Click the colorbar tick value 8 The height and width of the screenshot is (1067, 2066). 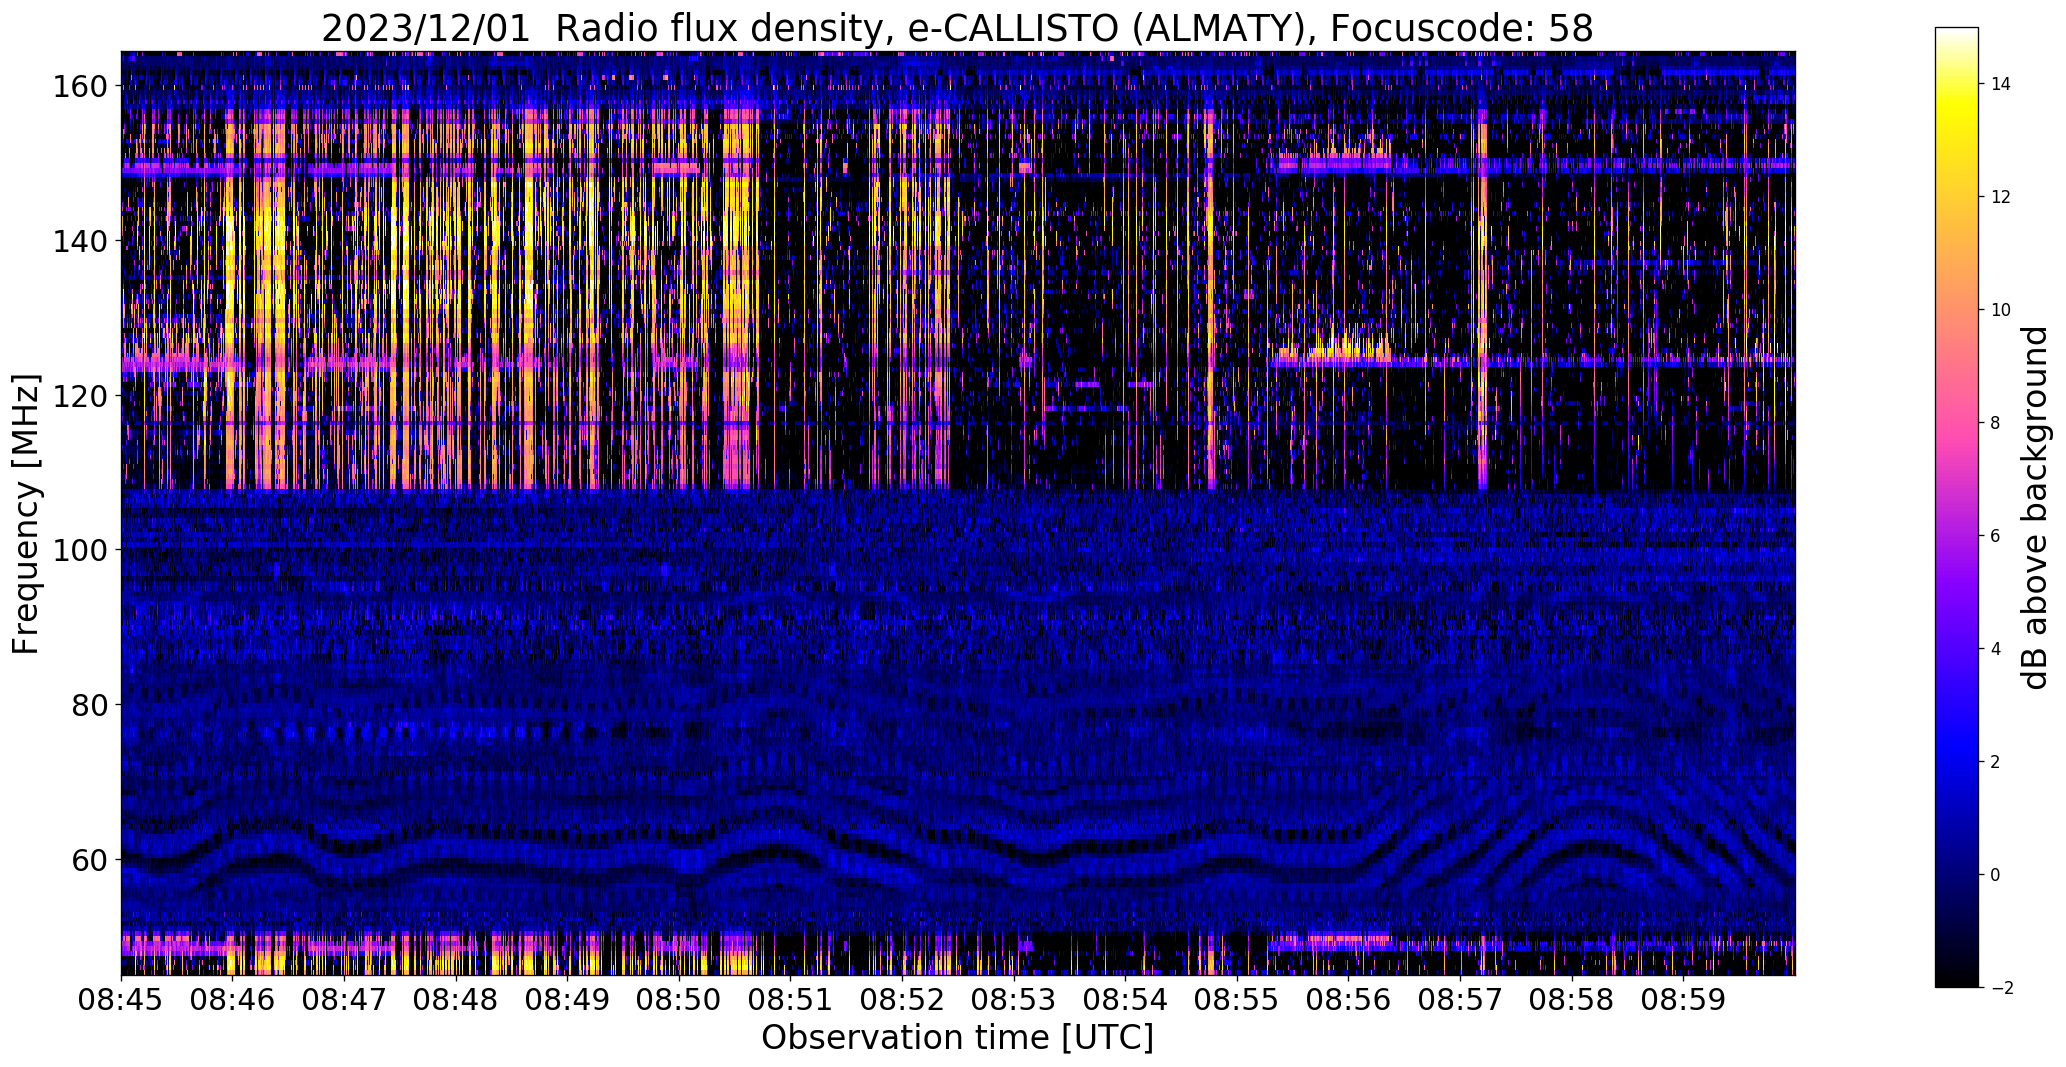tap(1995, 423)
